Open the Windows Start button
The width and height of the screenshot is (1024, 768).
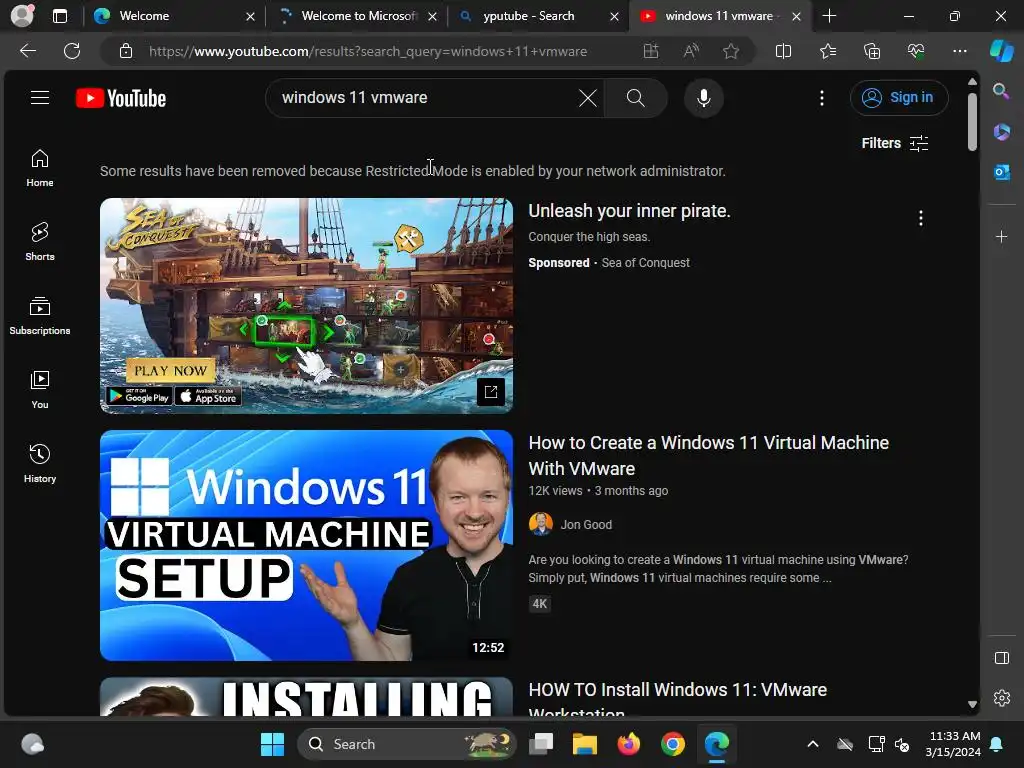click(x=272, y=744)
